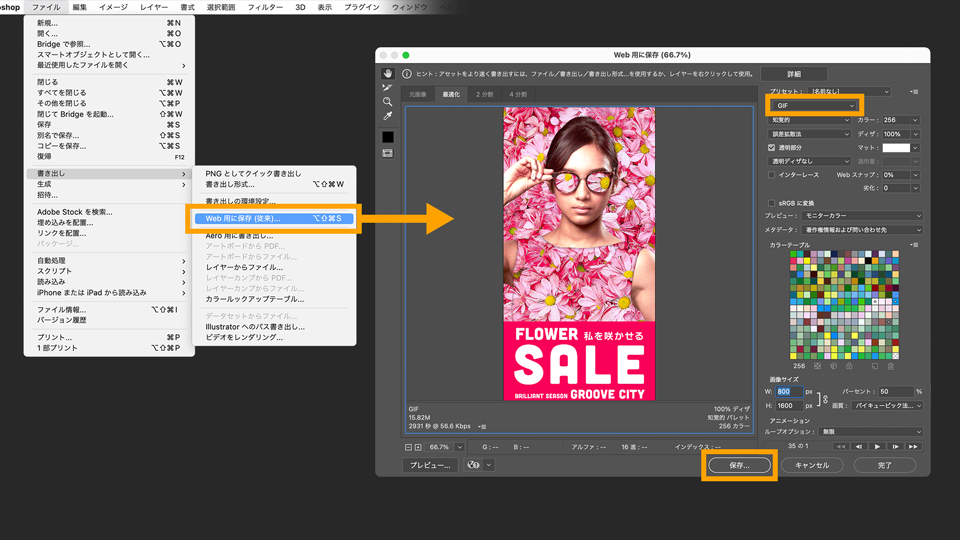
Task: Play the animation
Action: point(877,446)
